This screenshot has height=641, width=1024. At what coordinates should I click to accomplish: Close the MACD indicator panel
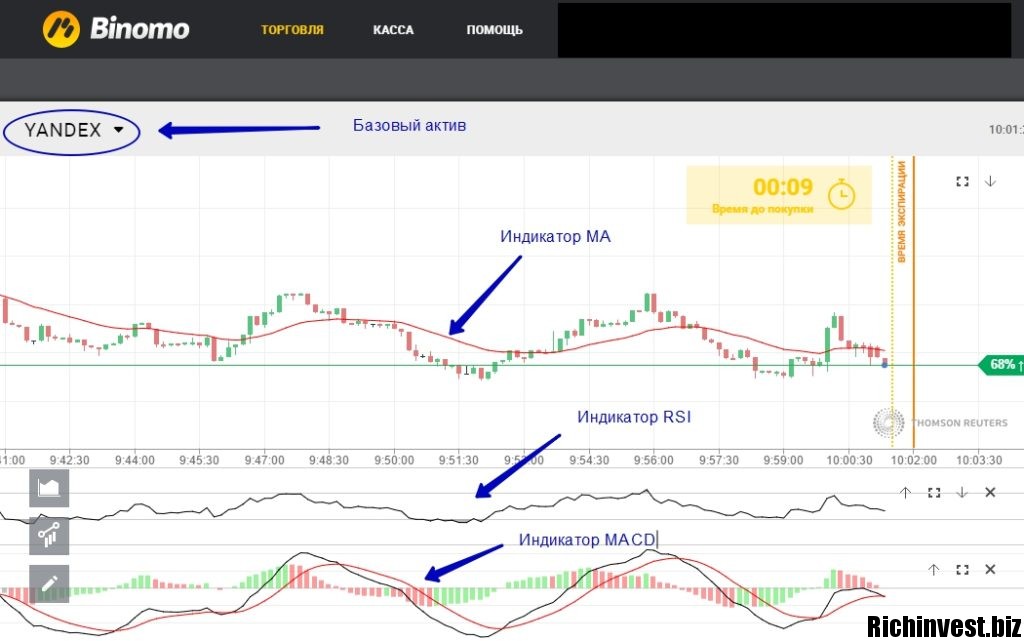pos(990,570)
